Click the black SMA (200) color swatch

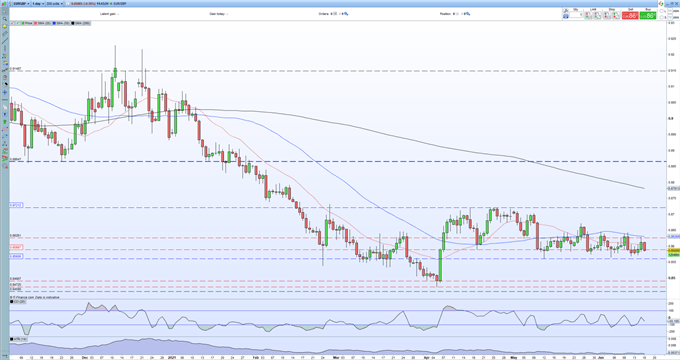coord(73,23)
